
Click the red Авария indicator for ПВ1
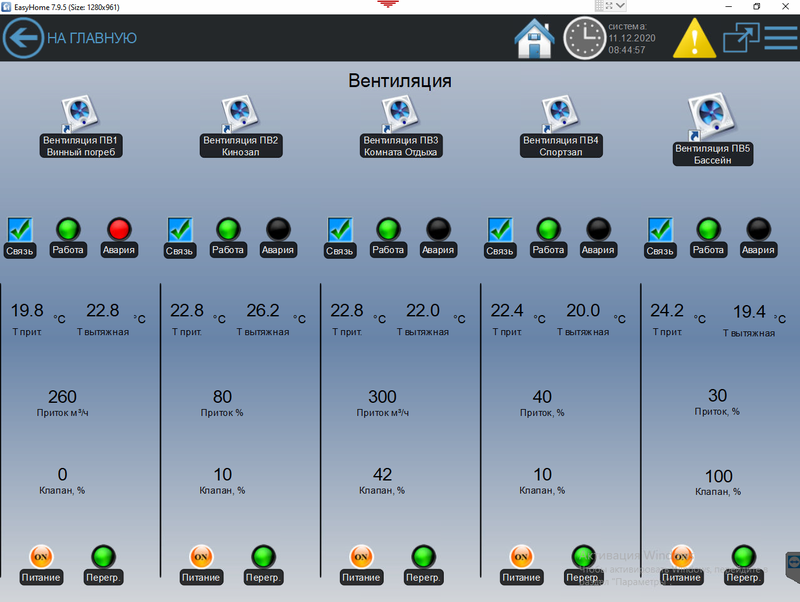[119, 229]
